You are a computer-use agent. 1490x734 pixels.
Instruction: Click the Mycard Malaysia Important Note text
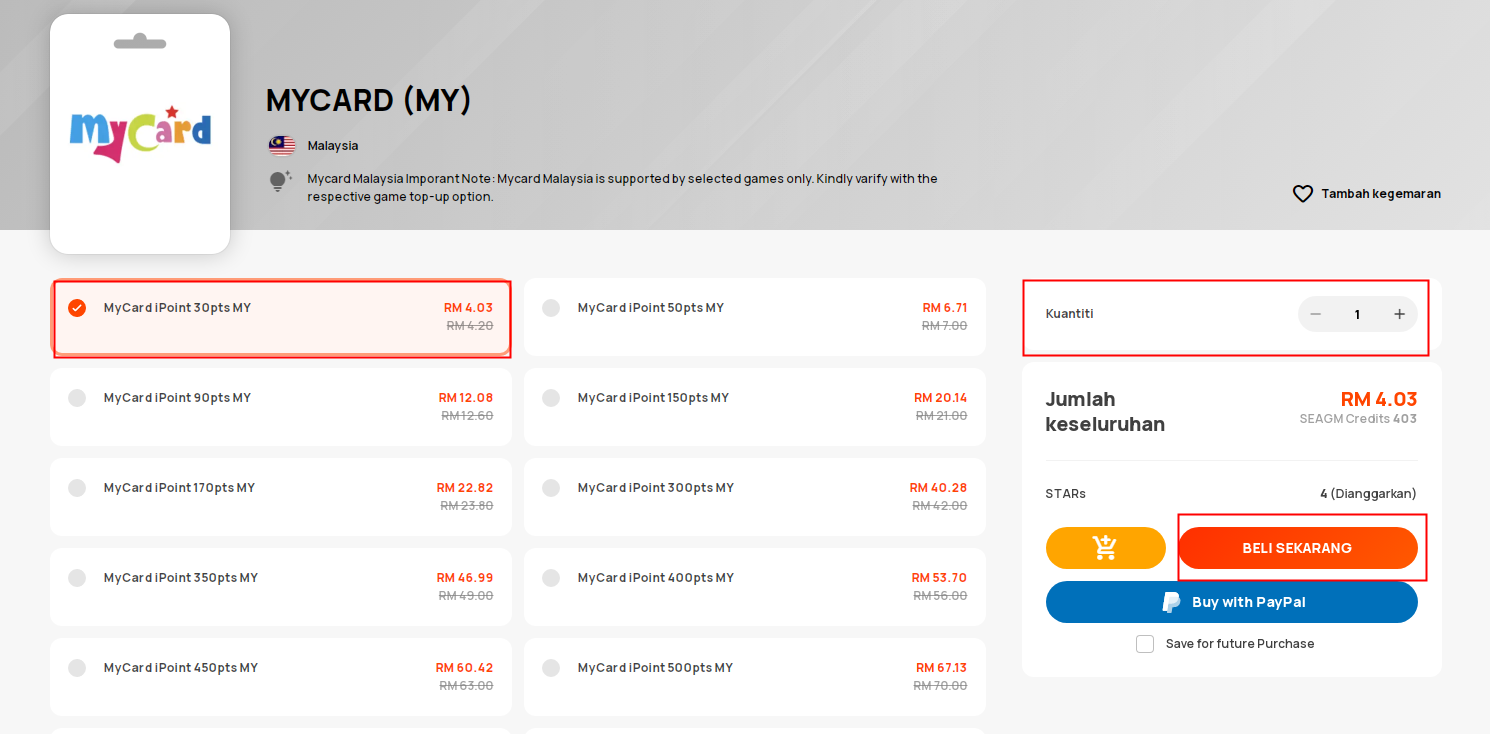pos(622,188)
